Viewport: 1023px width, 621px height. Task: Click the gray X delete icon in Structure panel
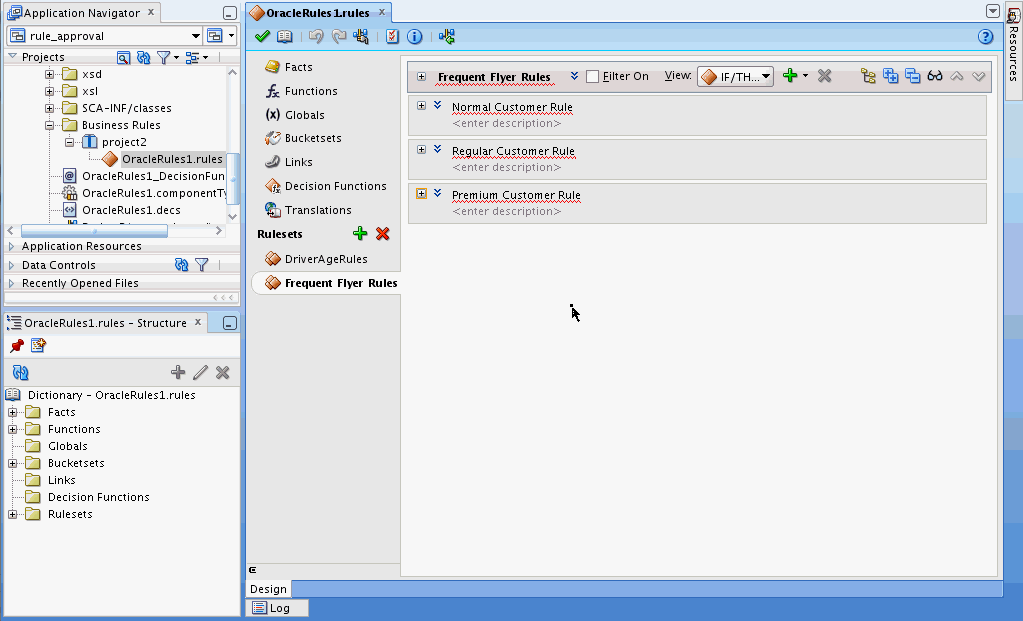(x=222, y=372)
